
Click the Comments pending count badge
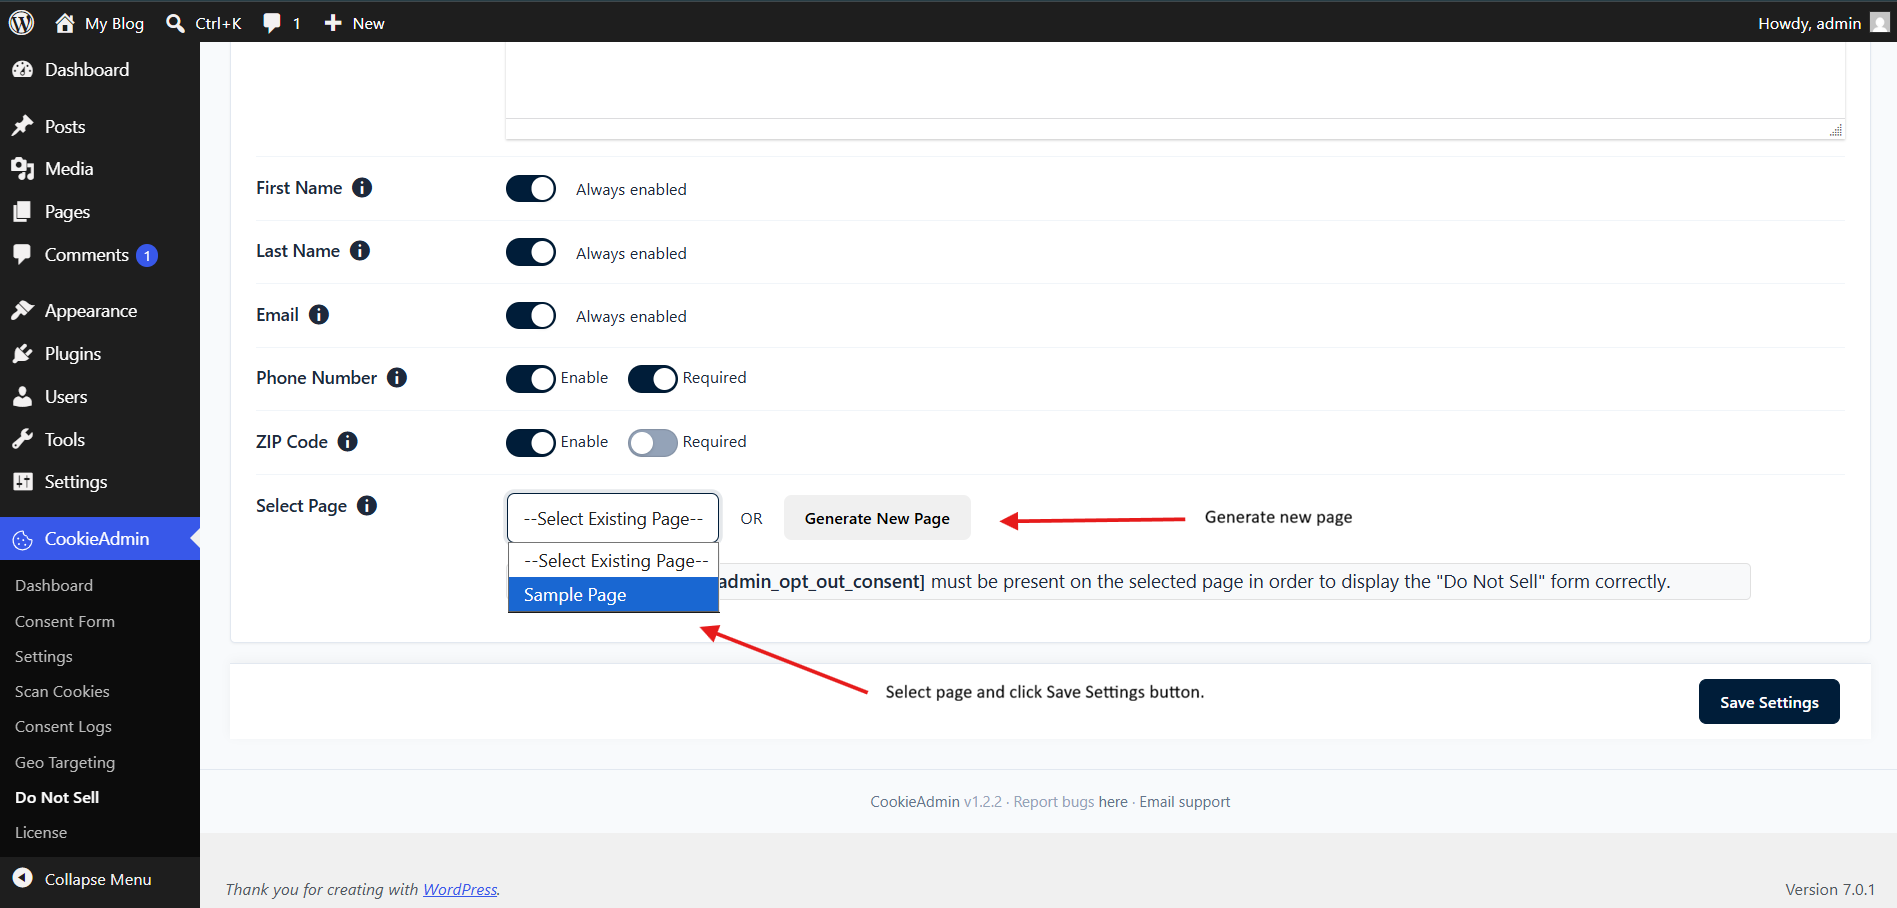(147, 255)
